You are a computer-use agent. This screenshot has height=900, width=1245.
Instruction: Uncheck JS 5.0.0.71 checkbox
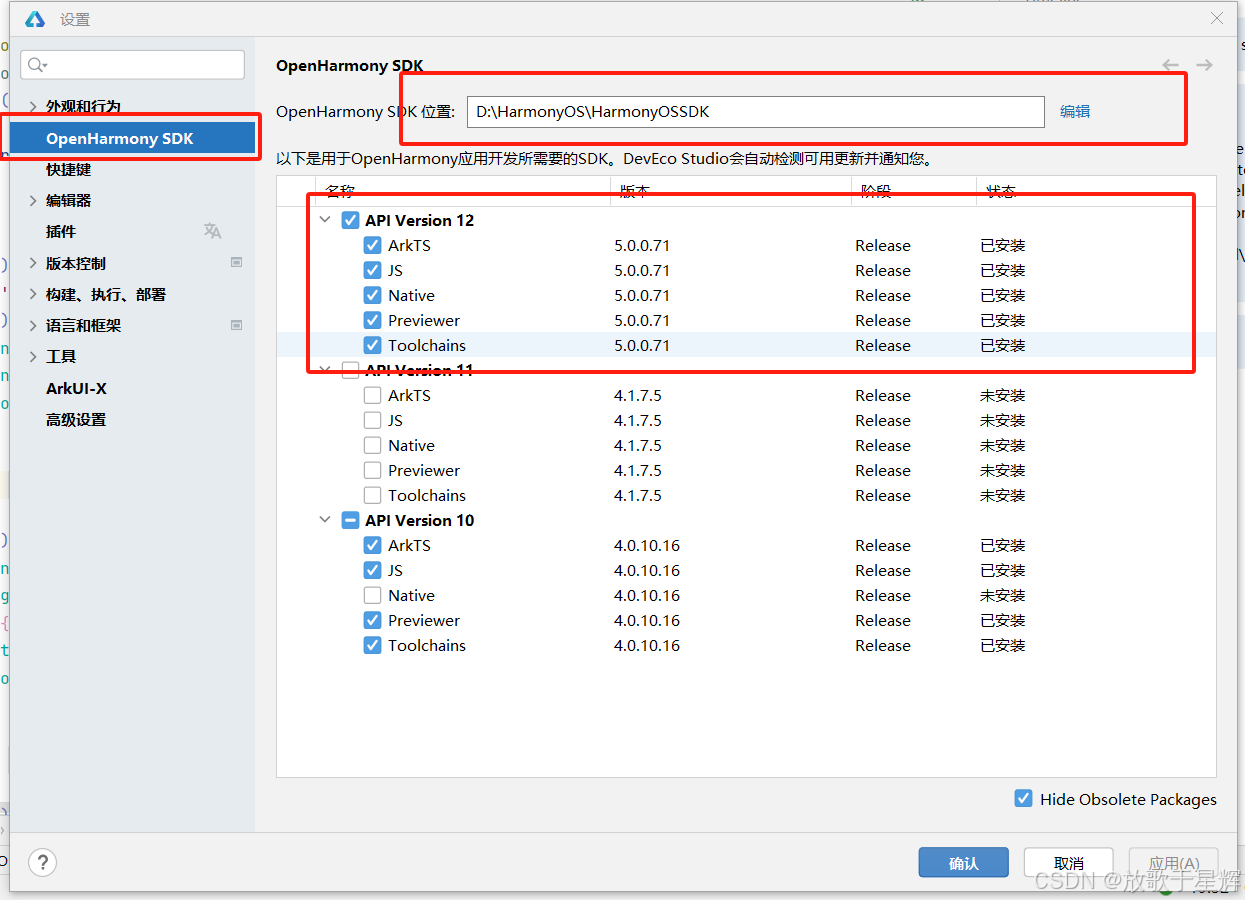coord(372,270)
